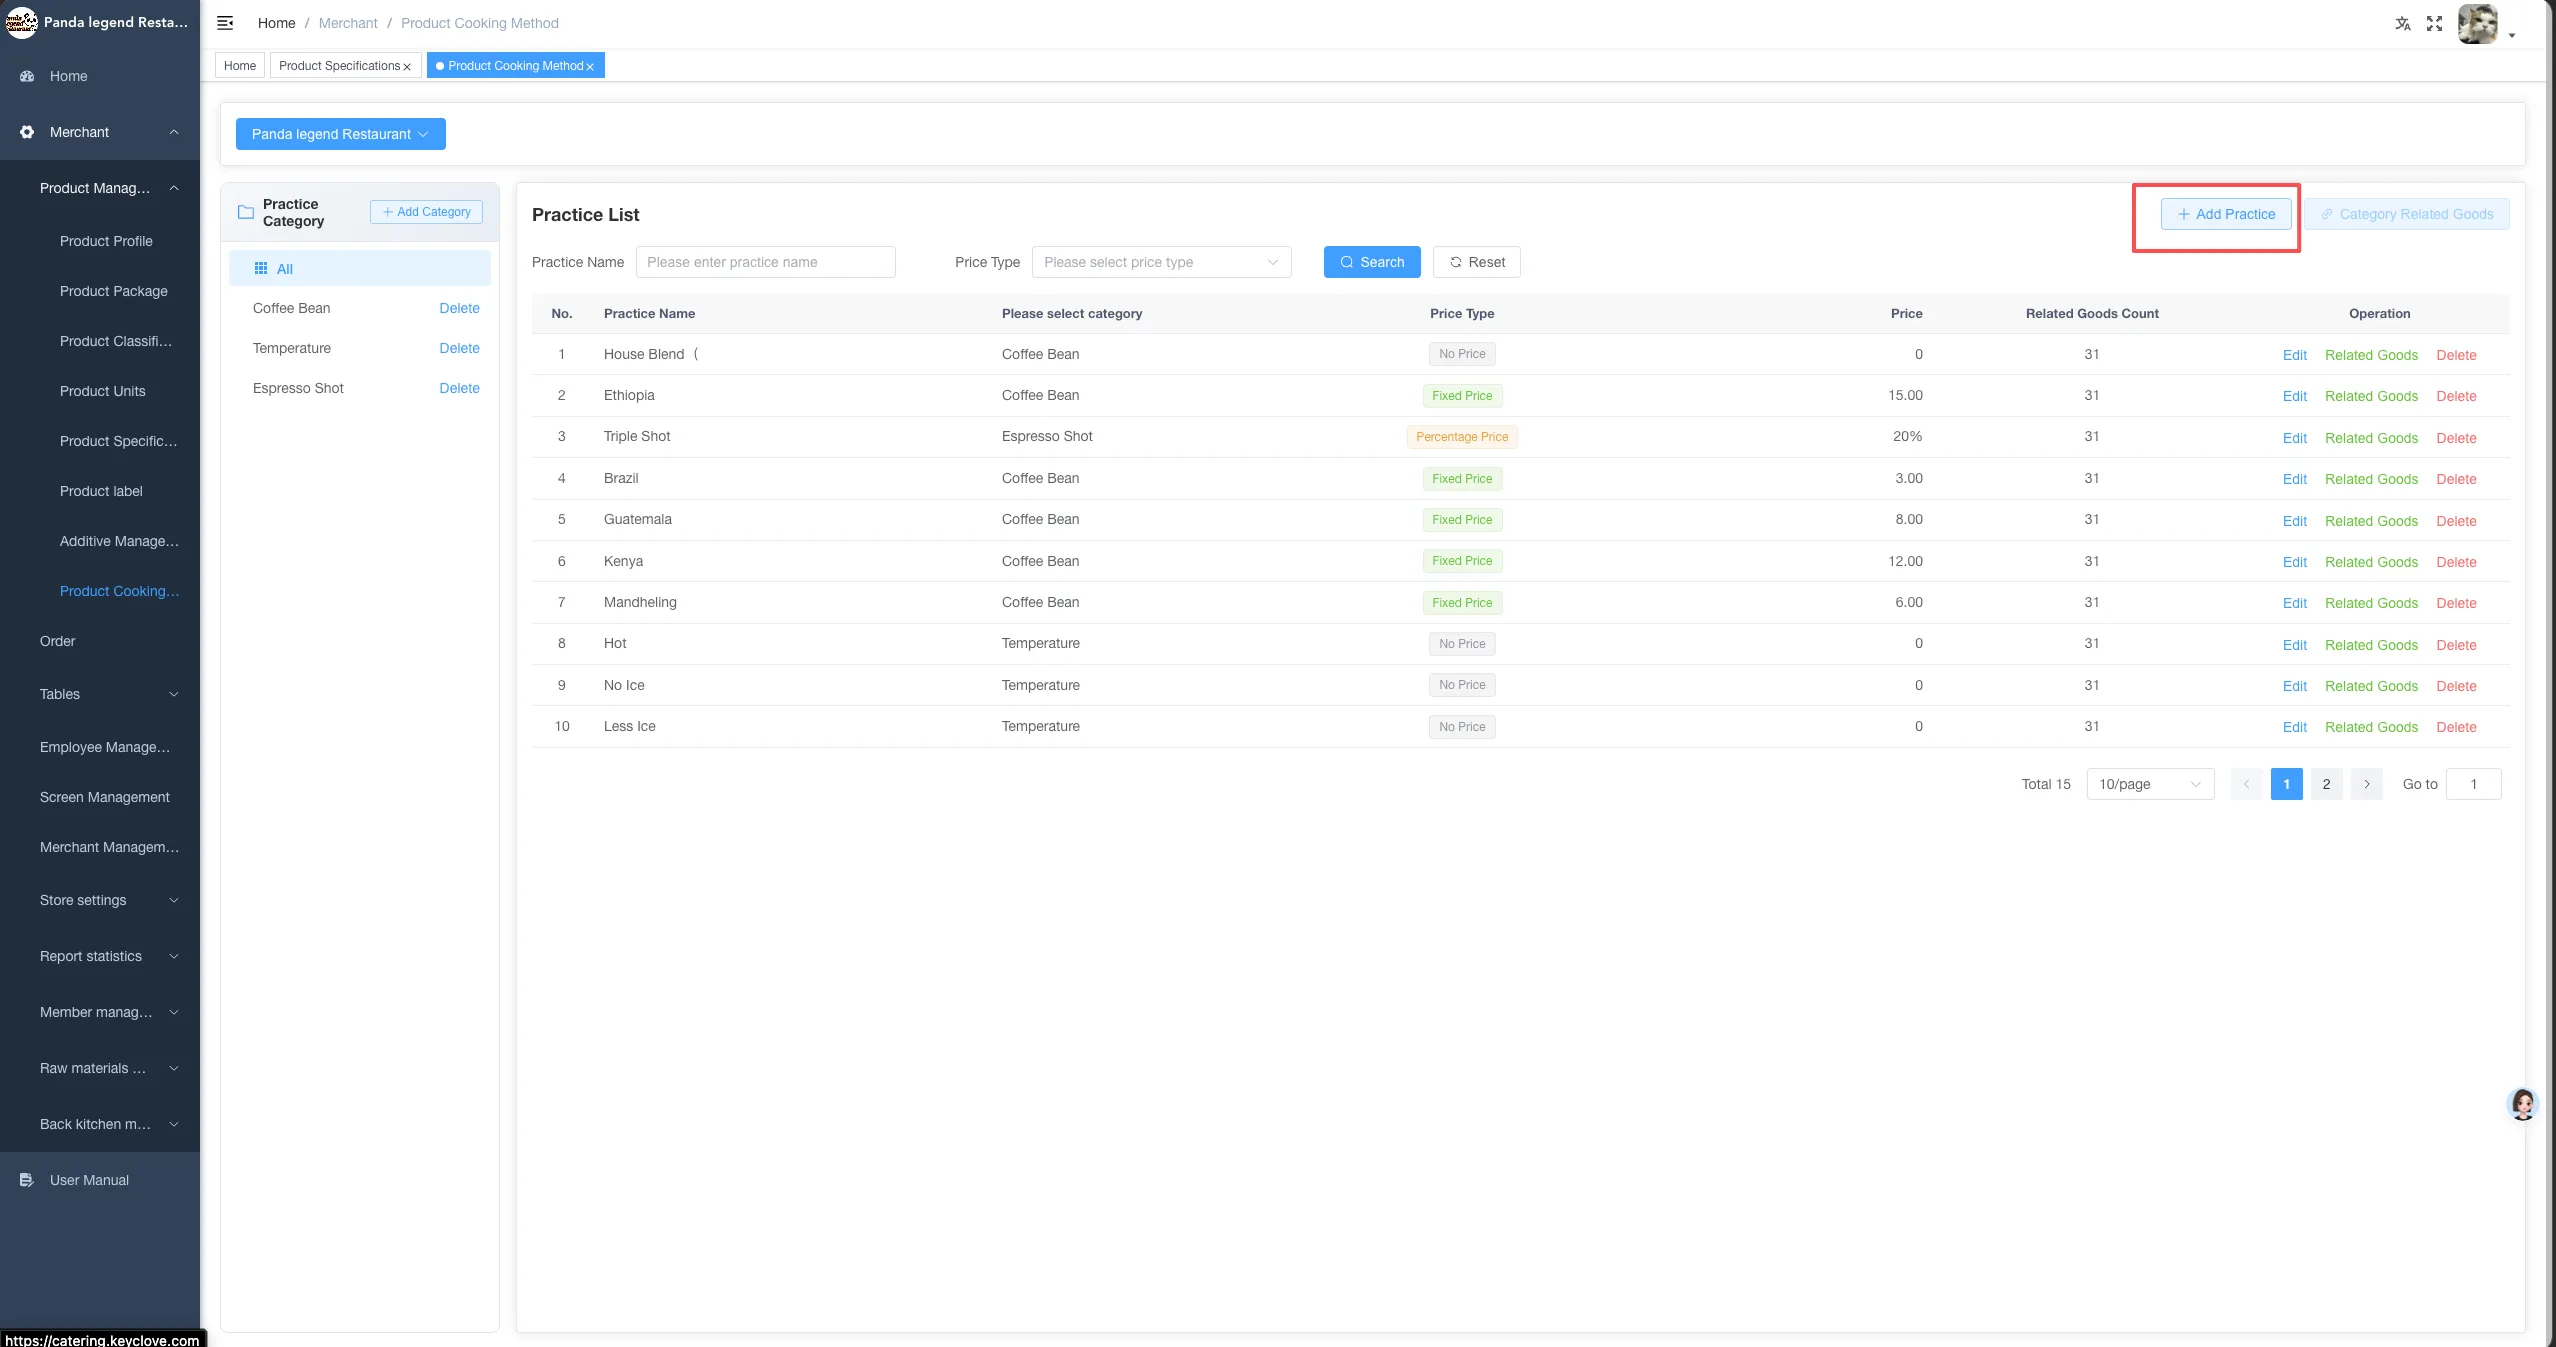Screen dimensions: 2556x1347
Task: Open the User Manual document icon
Action: tap(27, 1180)
